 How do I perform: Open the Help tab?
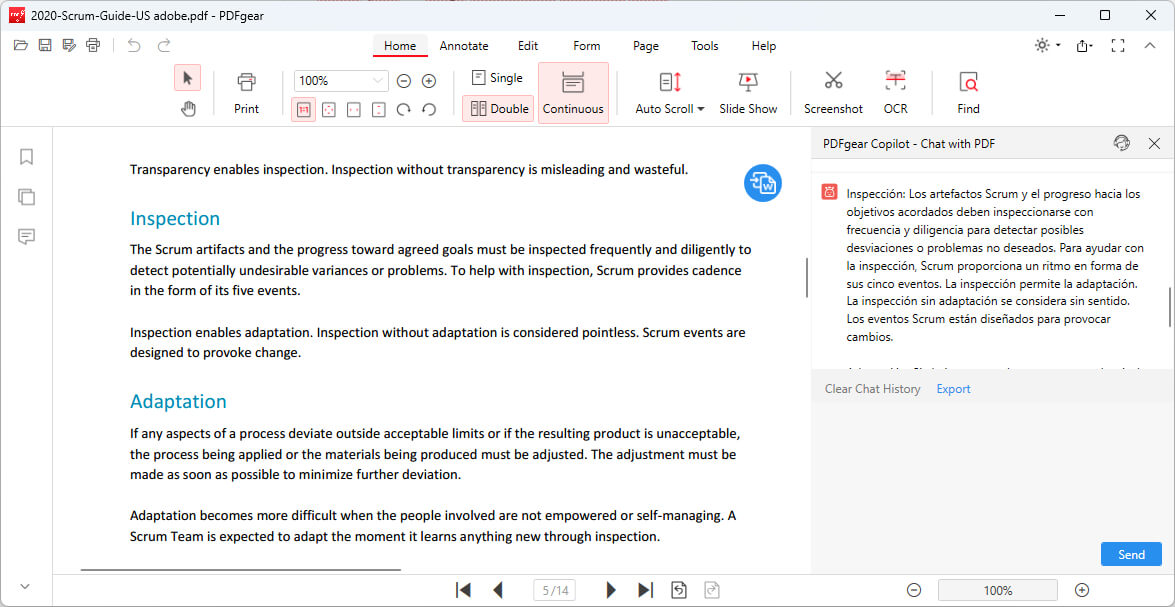coord(764,46)
